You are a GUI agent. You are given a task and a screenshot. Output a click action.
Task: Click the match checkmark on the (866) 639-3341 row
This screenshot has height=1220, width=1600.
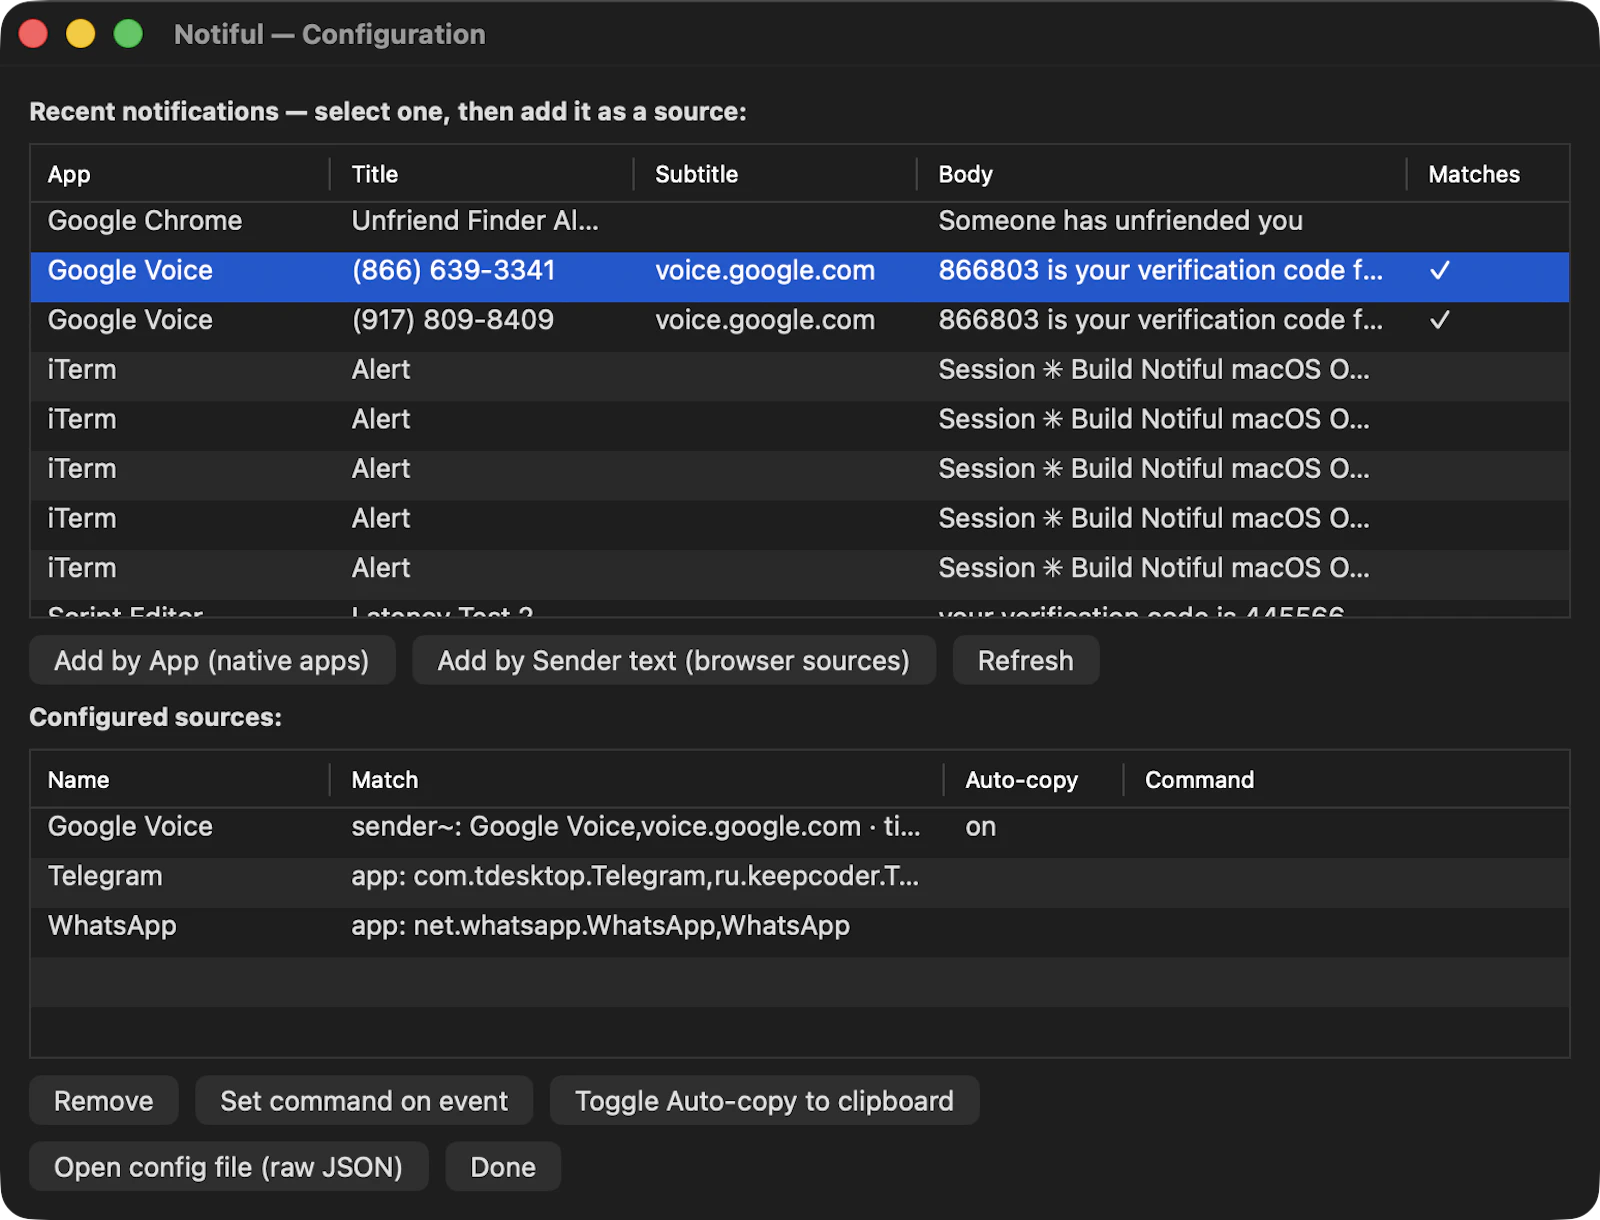click(x=1440, y=271)
